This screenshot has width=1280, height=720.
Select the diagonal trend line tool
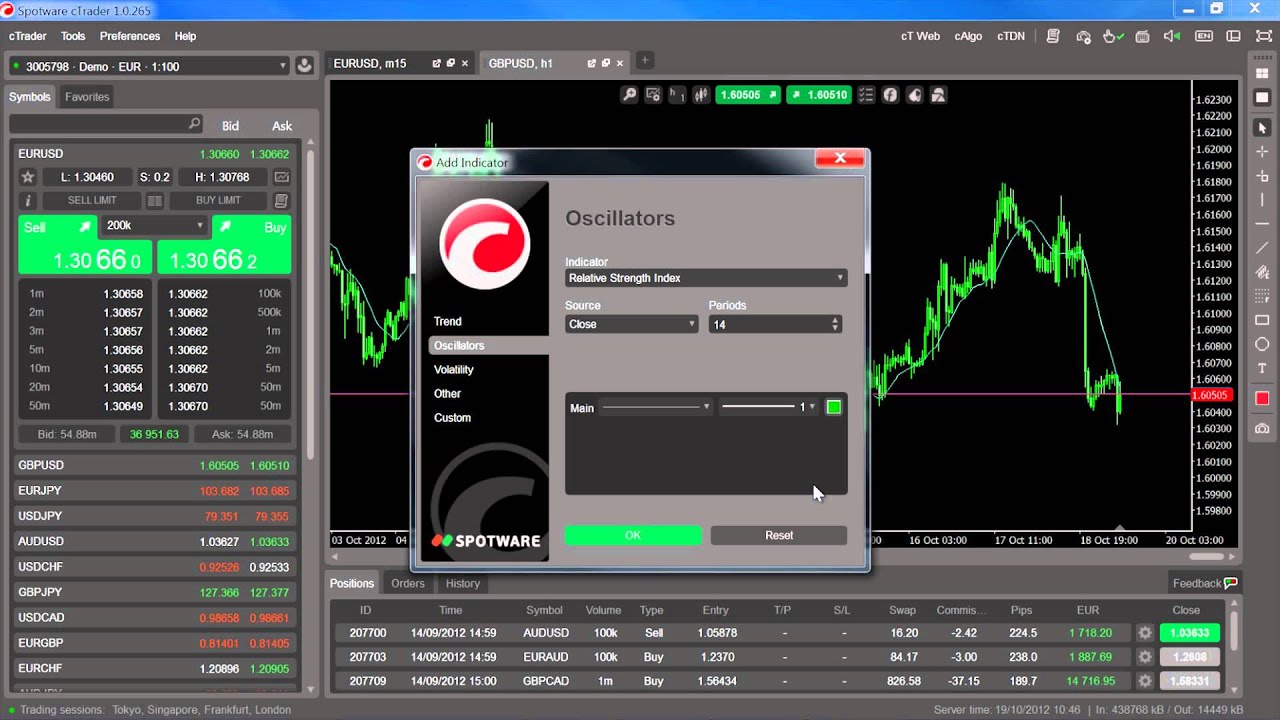(1262, 248)
